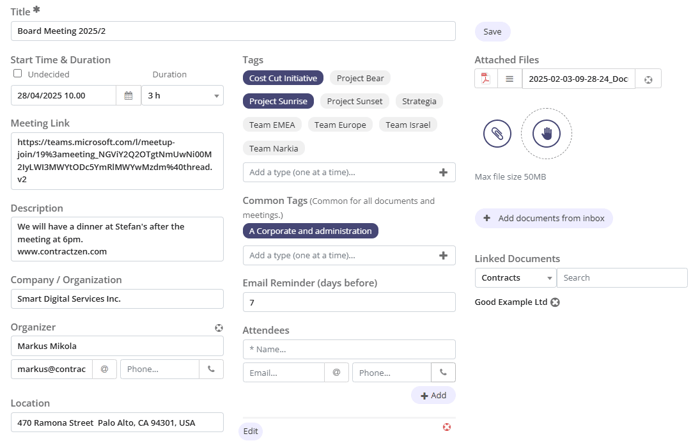Click the paperclip attach file icon
Image resolution: width=700 pixels, height=443 pixels.
click(x=497, y=133)
